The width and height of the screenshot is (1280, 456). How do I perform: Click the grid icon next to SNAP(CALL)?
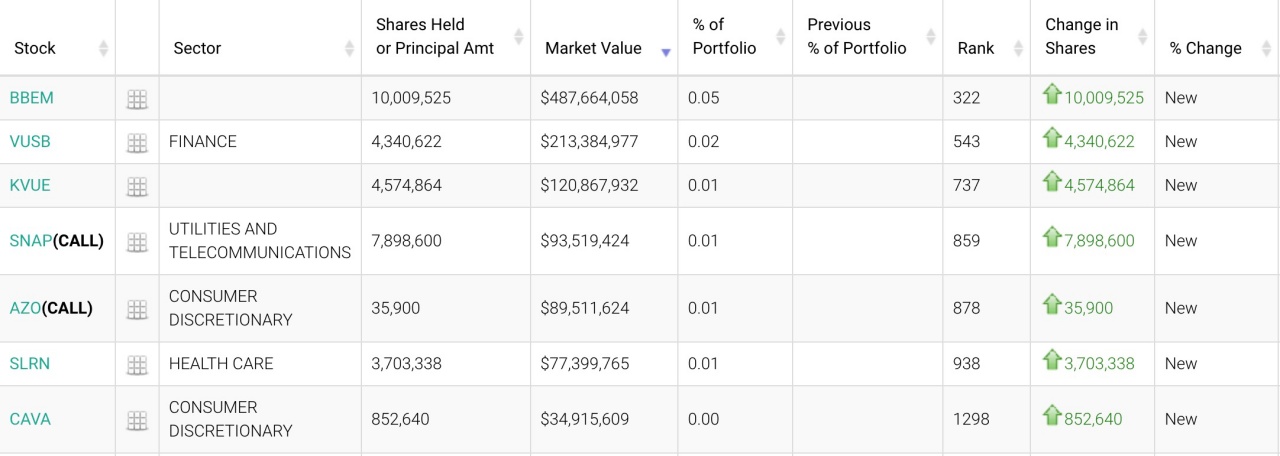[137, 242]
